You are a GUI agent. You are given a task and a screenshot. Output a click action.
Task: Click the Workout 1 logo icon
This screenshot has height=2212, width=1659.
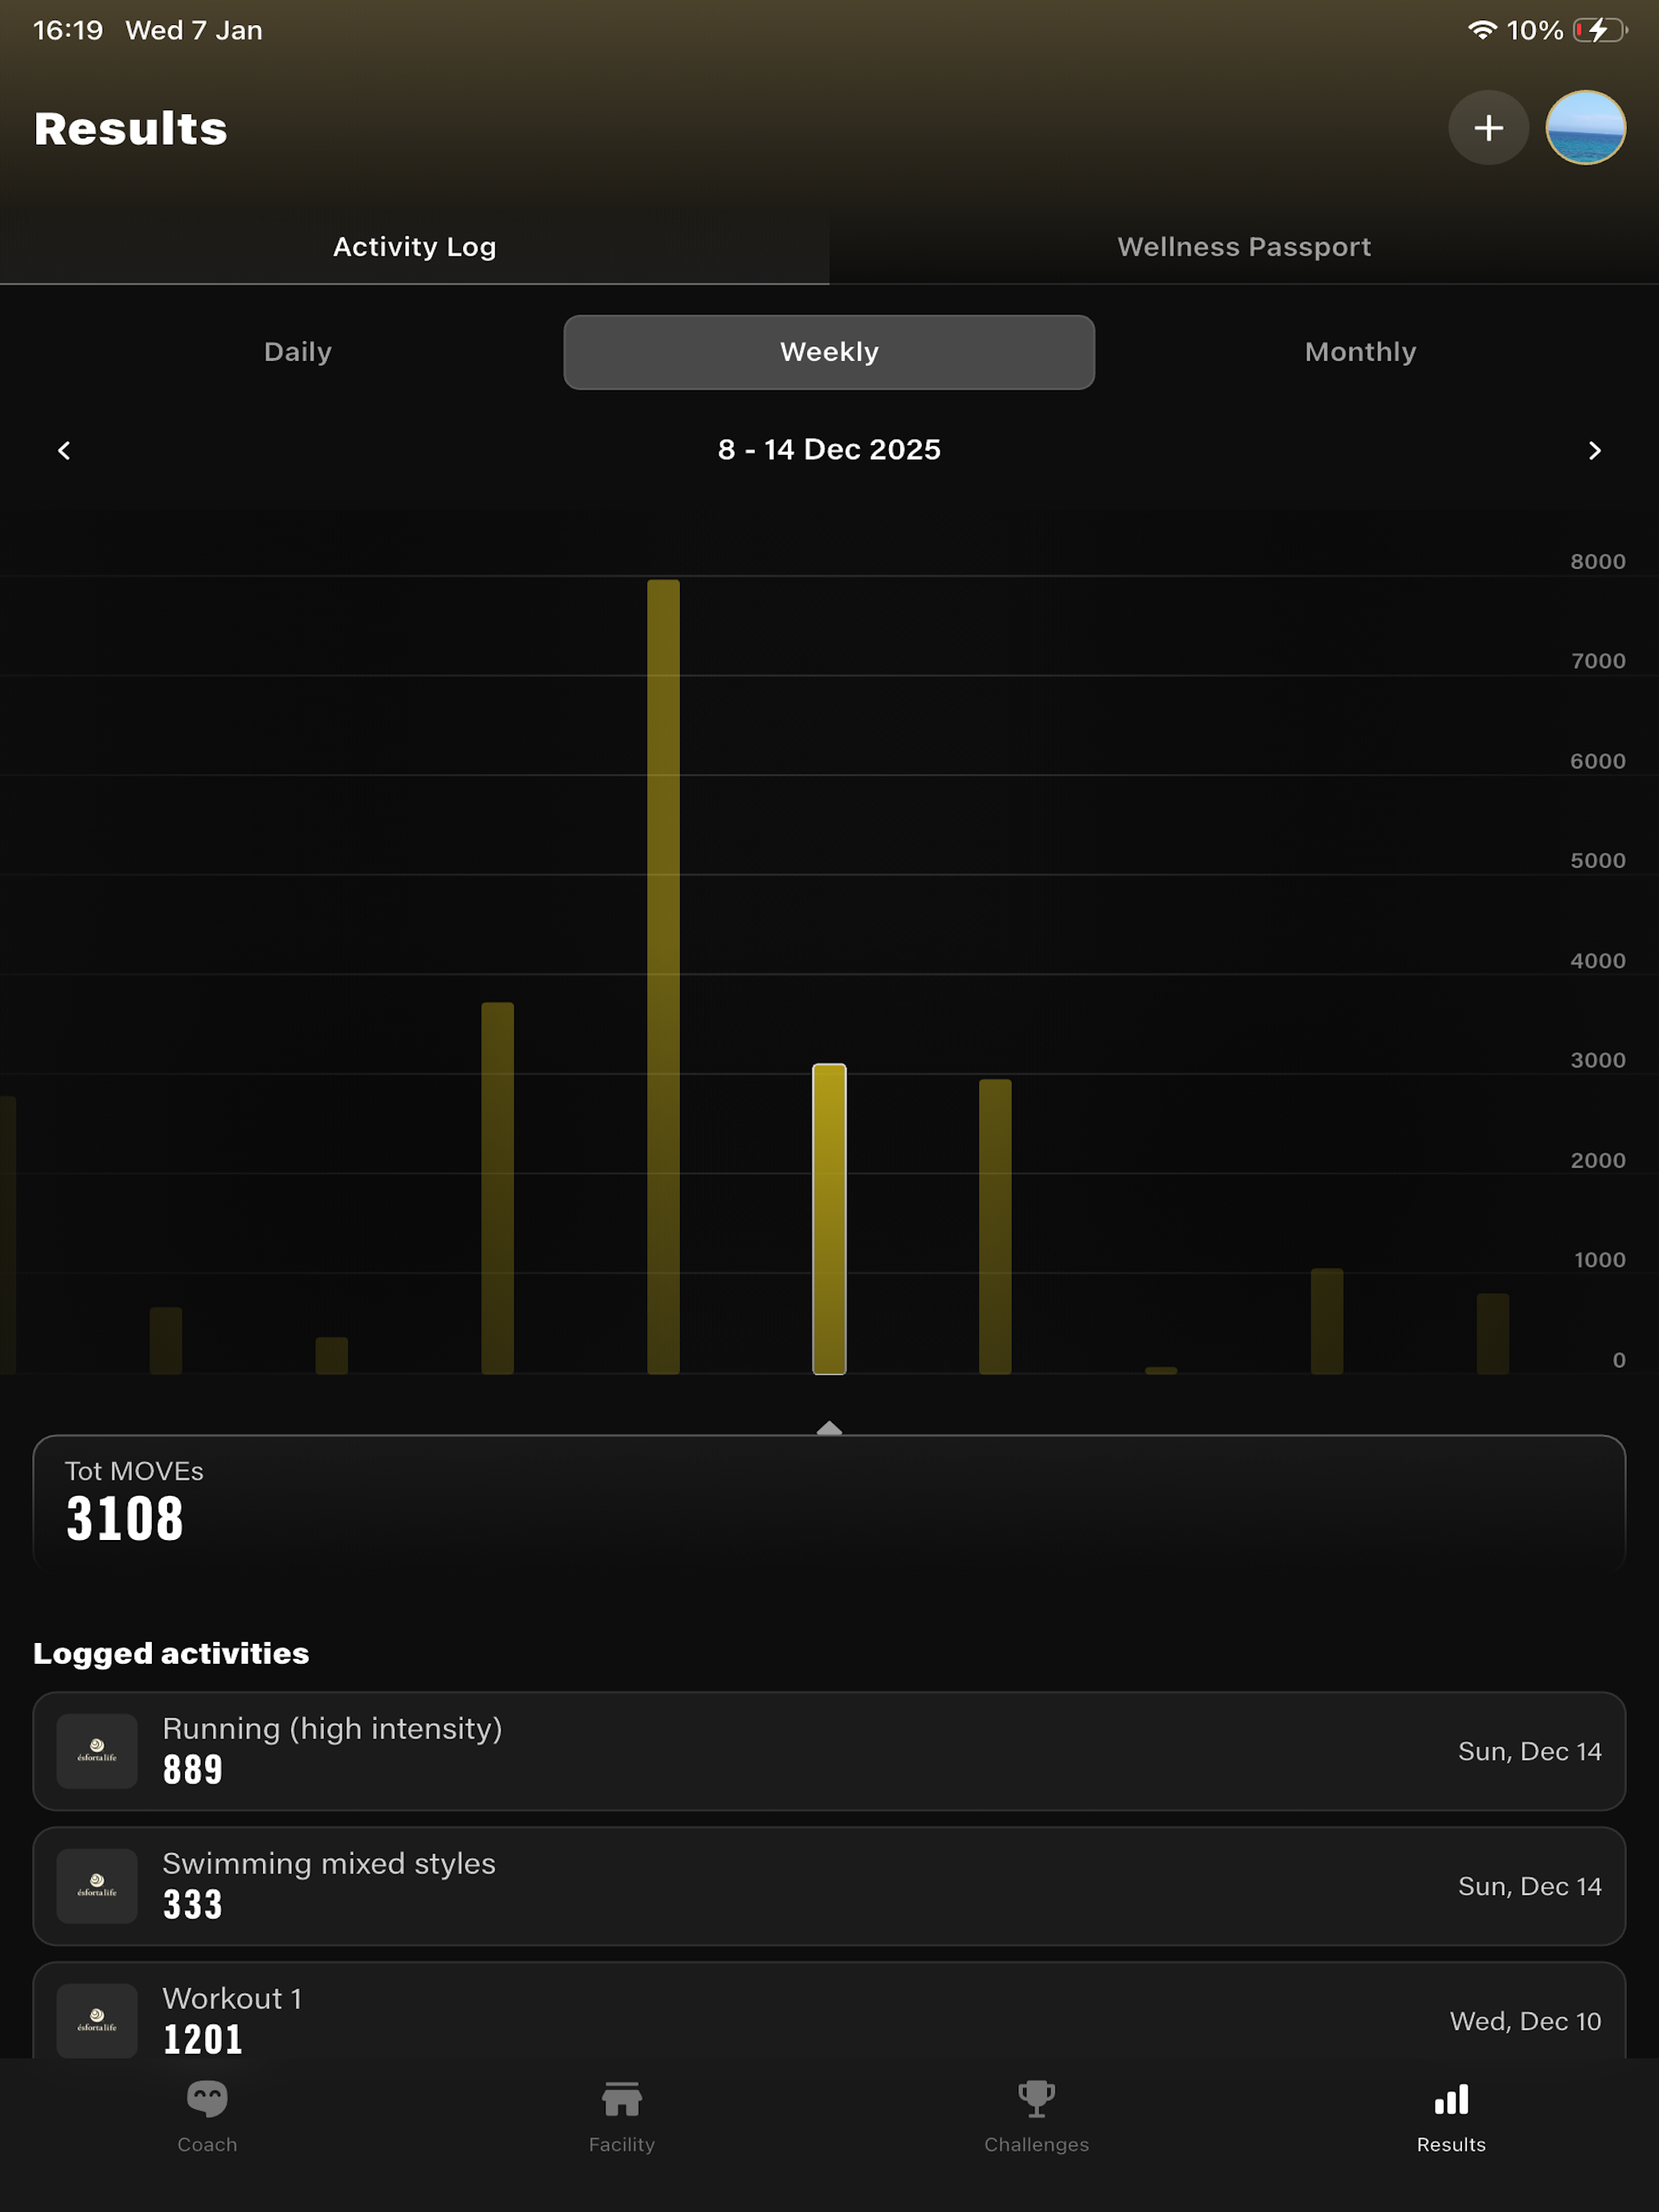pos(97,2020)
